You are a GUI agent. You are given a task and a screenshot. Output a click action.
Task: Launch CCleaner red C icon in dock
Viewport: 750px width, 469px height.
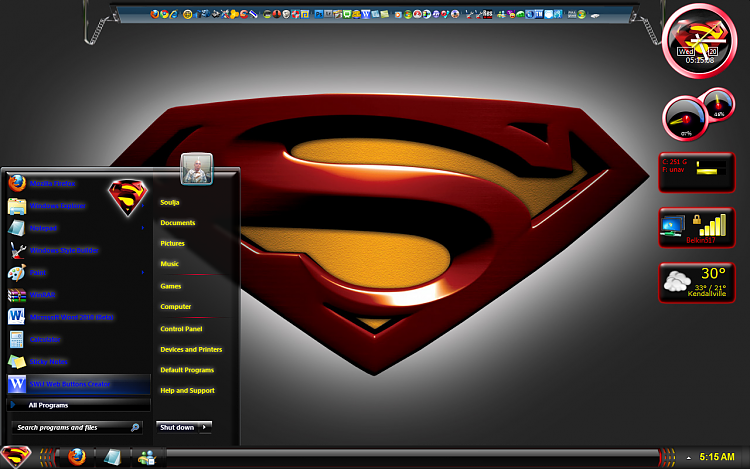(x=244, y=14)
